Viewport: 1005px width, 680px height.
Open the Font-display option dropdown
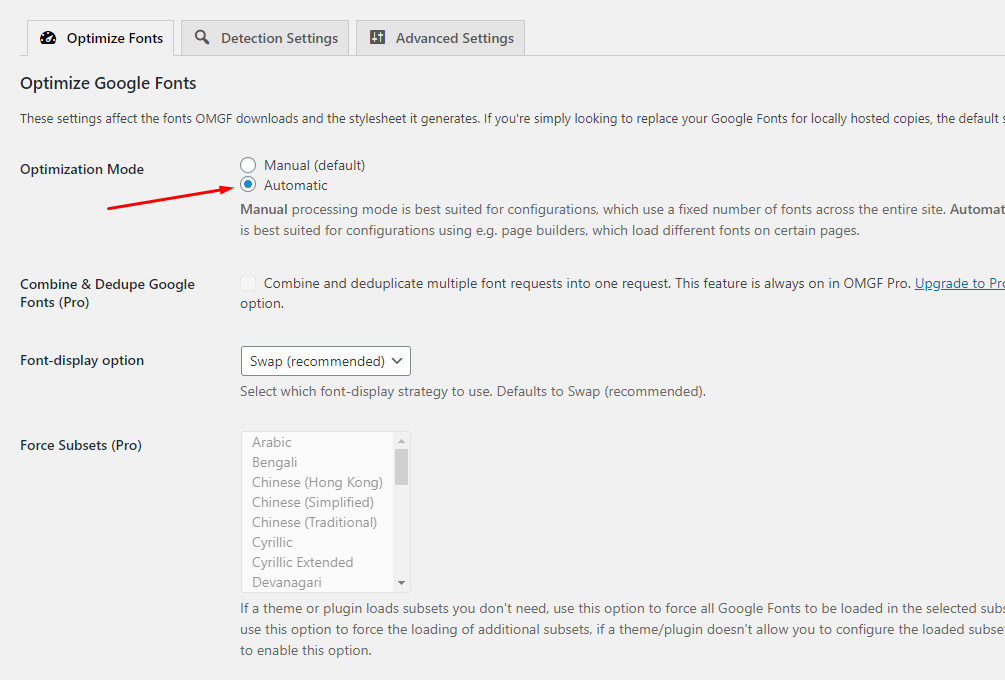pyautogui.click(x=326, y=361)
